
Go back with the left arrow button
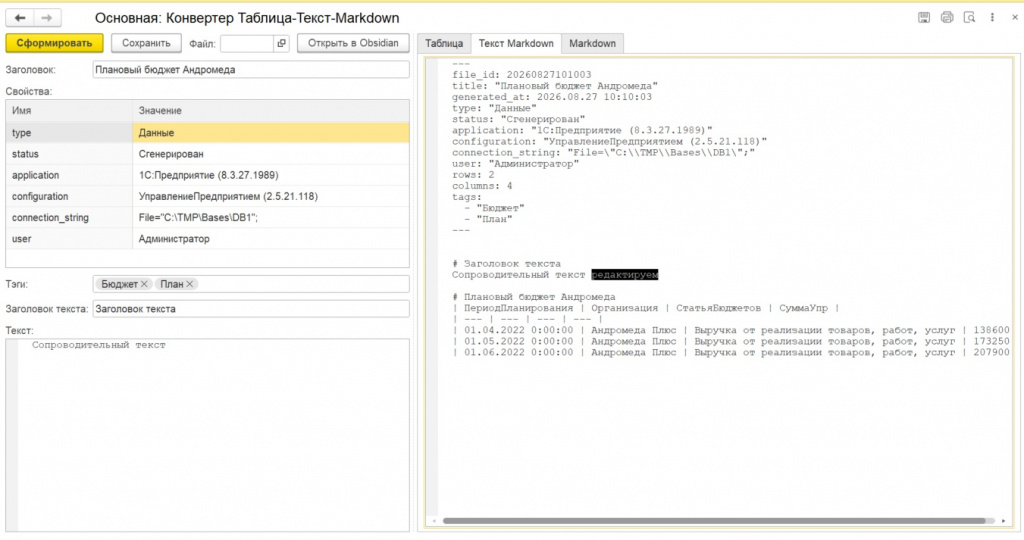20,18
